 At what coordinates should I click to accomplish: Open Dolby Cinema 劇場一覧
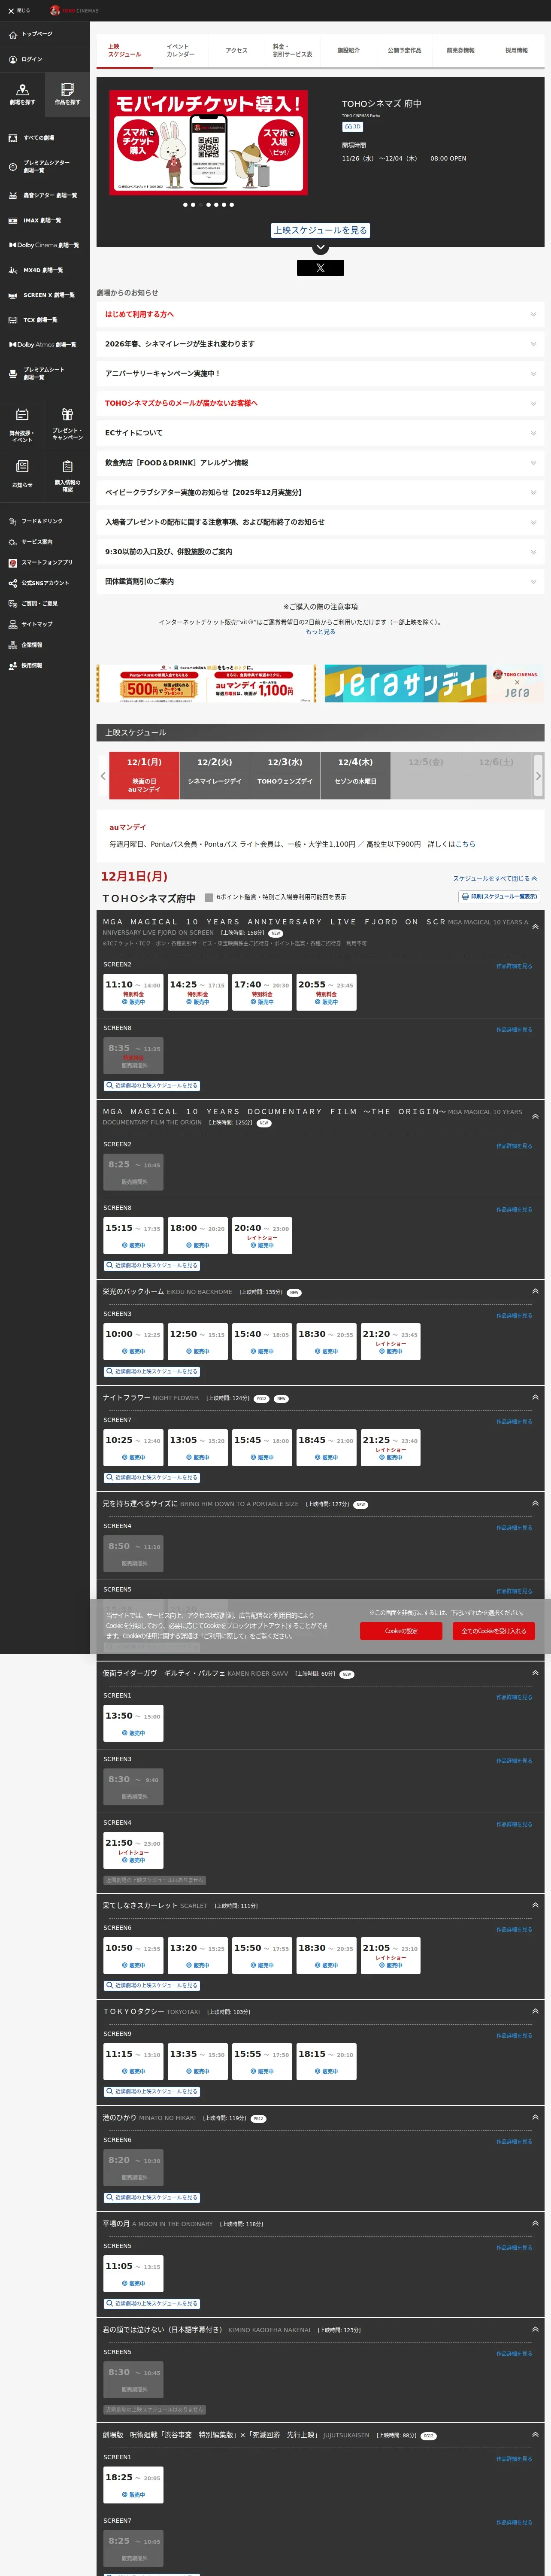[x=44, y=245]
